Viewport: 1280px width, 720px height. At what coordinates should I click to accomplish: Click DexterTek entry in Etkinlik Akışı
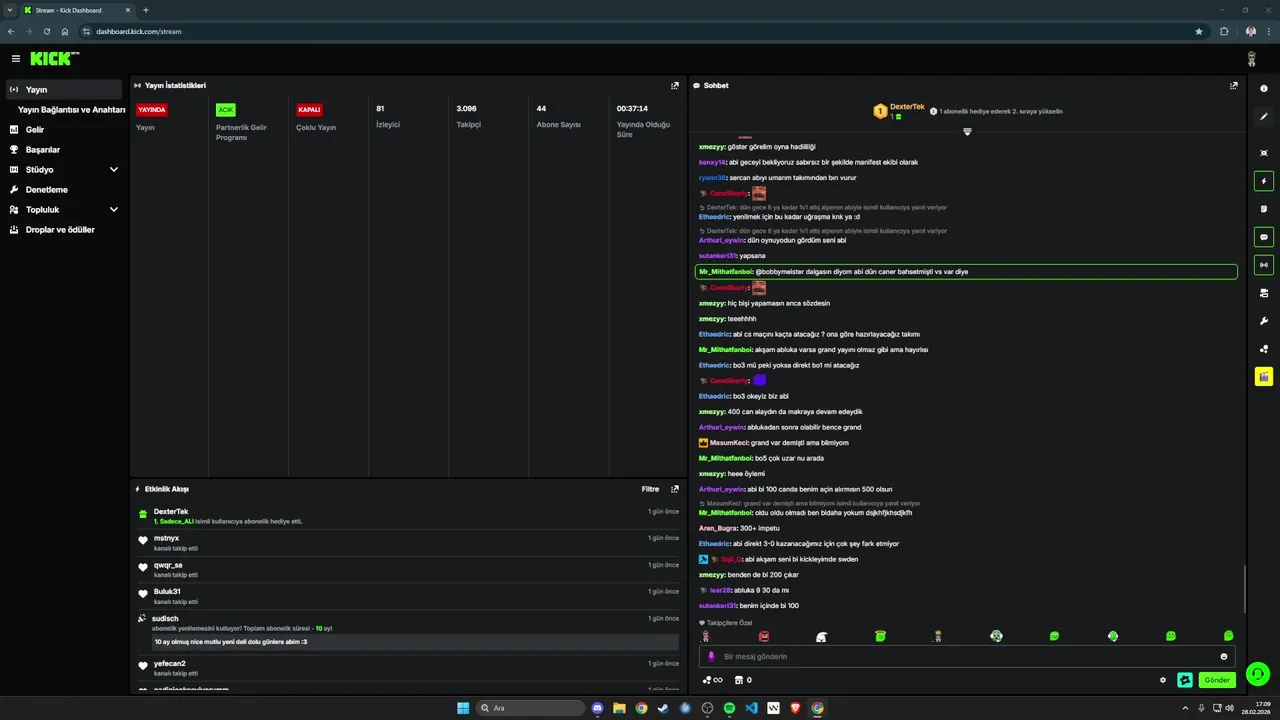tap(408, 516)
